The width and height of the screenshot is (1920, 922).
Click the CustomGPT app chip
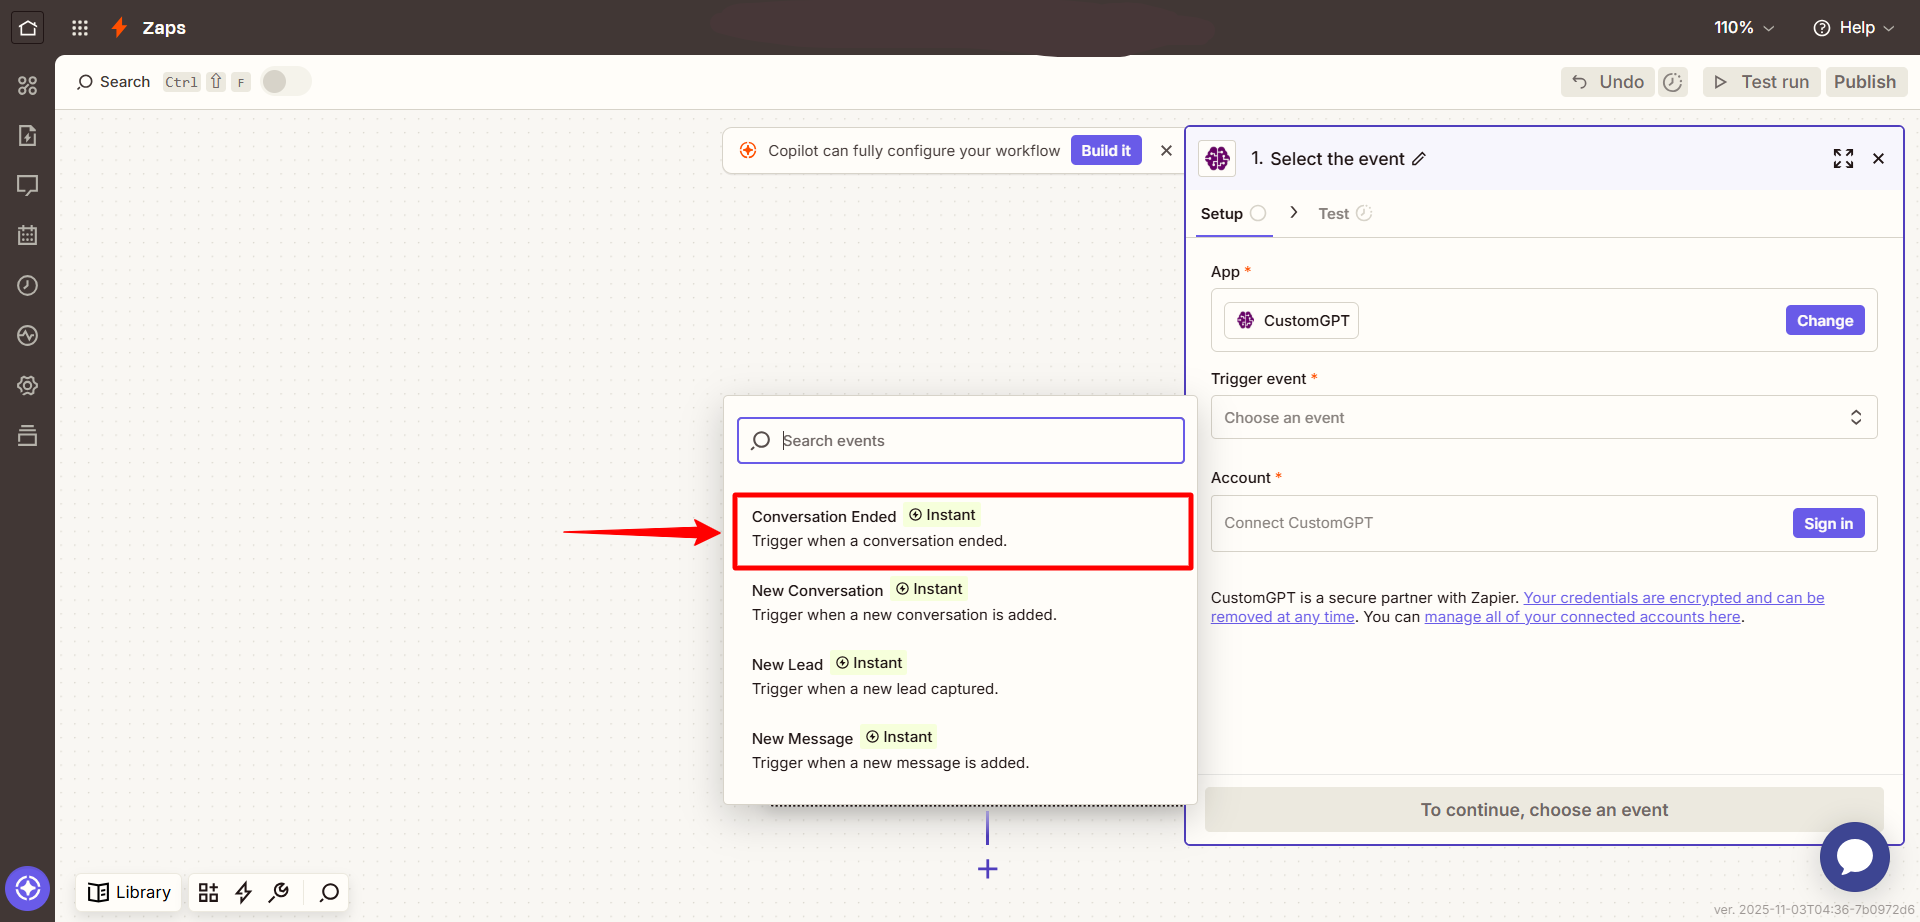click(x=1292, y=321)
